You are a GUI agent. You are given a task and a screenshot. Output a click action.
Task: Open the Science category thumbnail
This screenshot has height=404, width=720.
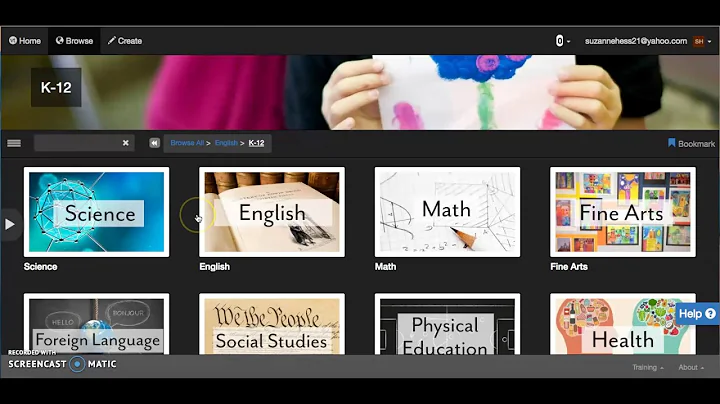[96, 212]
